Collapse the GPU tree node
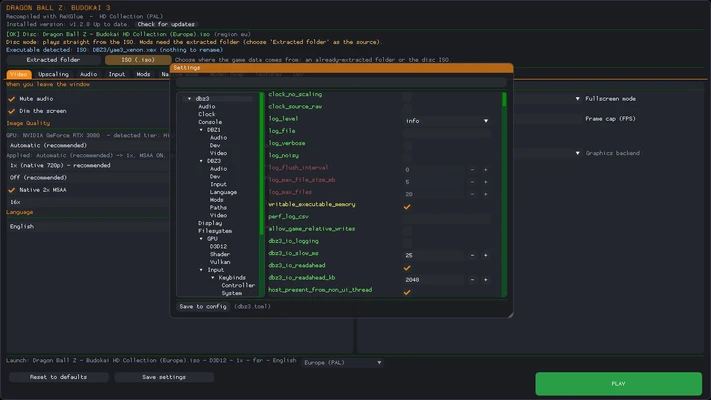Image resolution: width=711 pixels, height=400 pixels. point(201,239)
